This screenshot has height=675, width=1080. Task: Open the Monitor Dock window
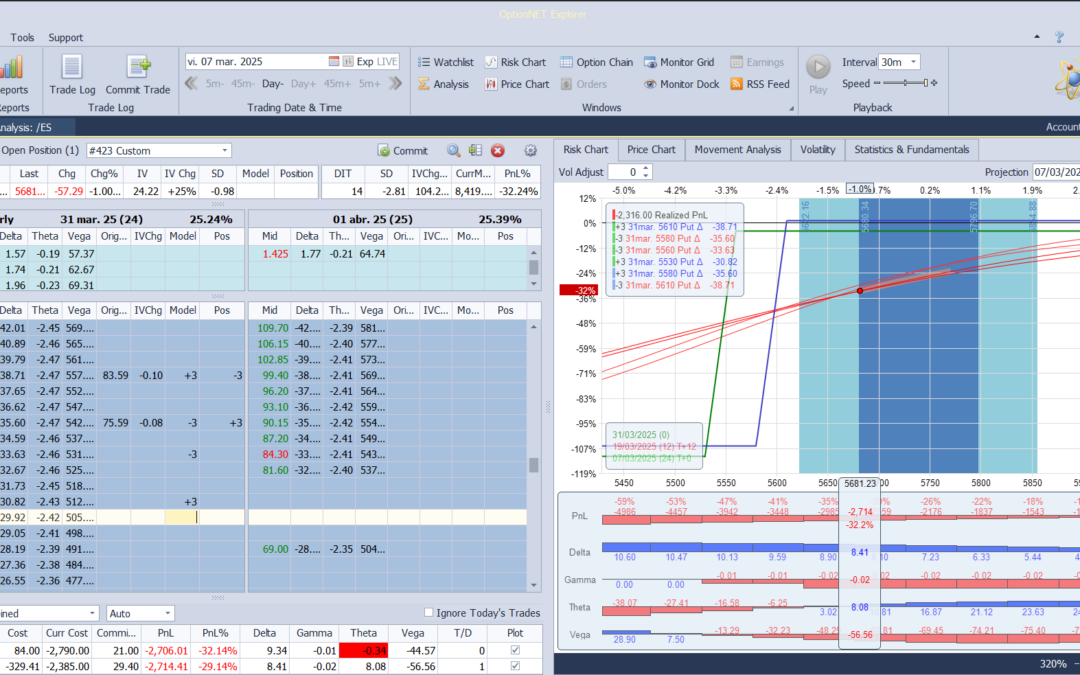pyautogui.click(x=682, y=84)
